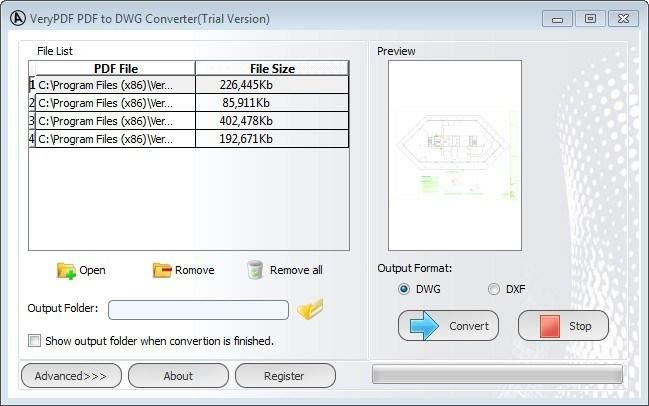Image resolution: width=649 pixels, height=406 pixels.
Task: Expand the Advanced>>> options
Action: (71, 376)
